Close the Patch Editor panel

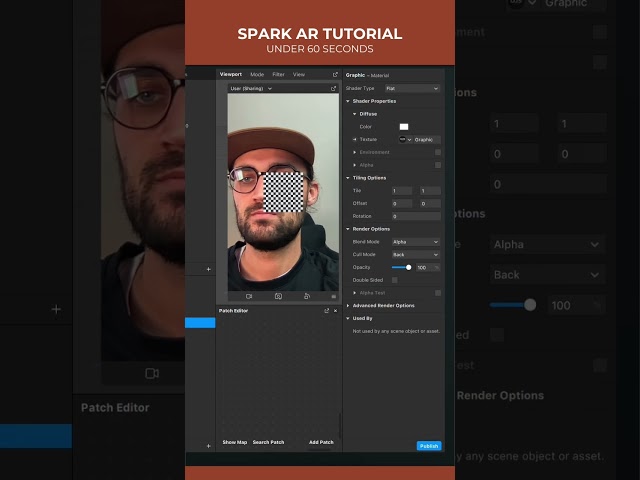point(336,311)
